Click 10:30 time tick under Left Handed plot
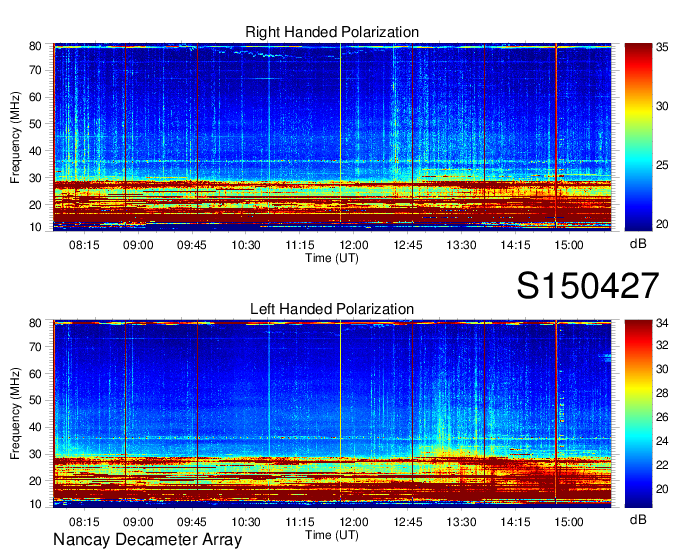Viewport: 680px width, 552px height. tap(246, 522)
